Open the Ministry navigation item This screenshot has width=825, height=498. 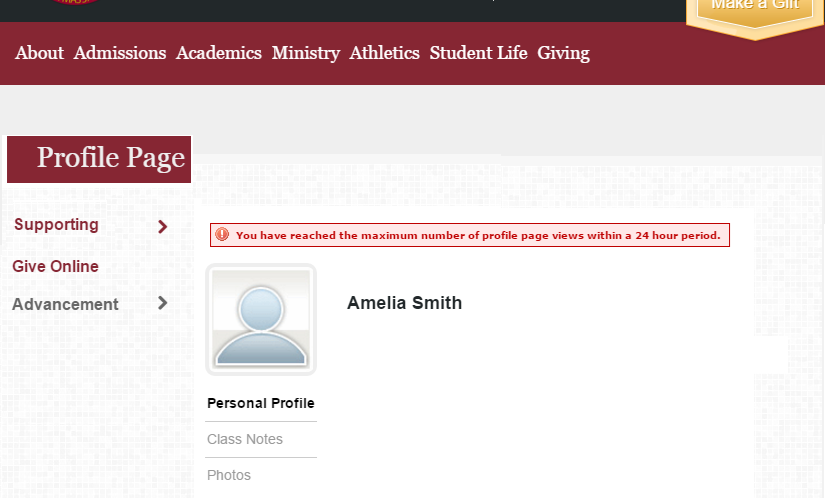pyautogui.click(x=306, y=53)
